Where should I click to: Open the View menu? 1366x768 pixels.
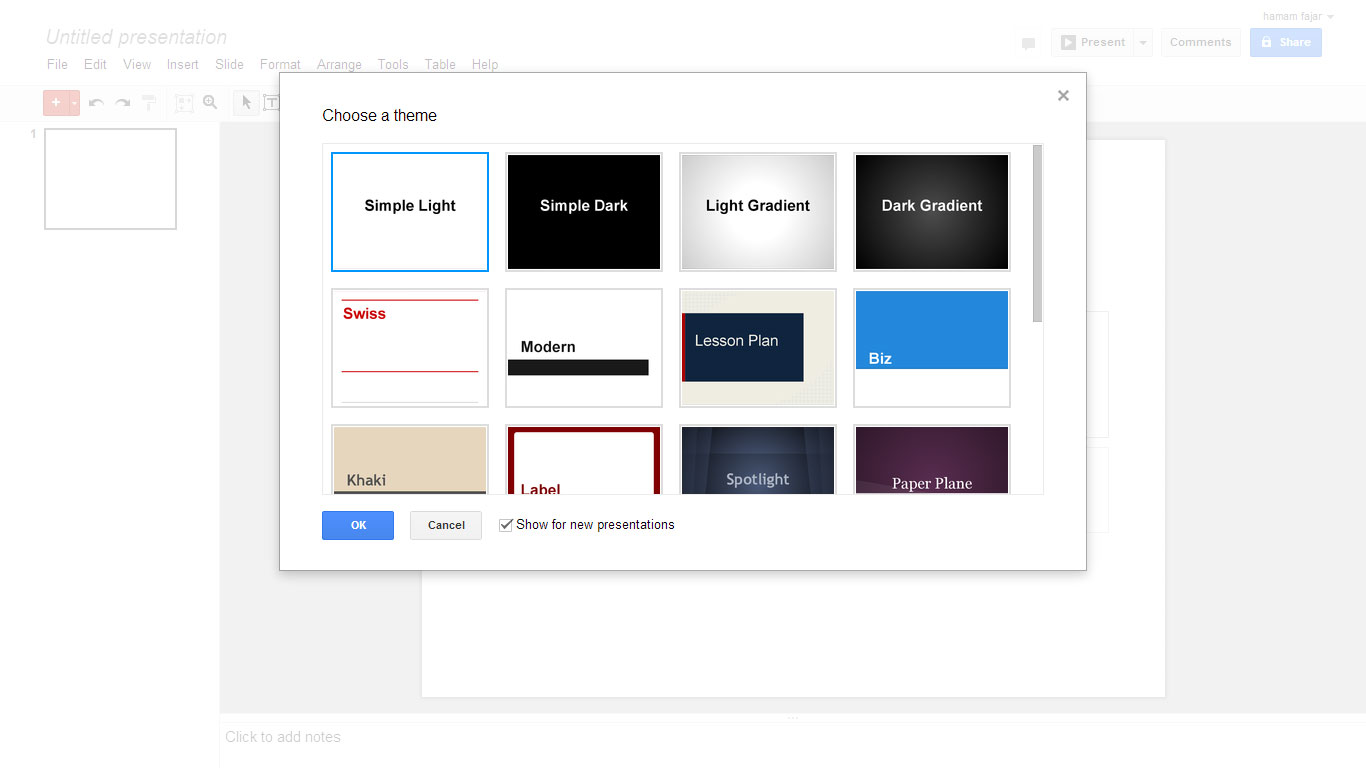point(137,64)
